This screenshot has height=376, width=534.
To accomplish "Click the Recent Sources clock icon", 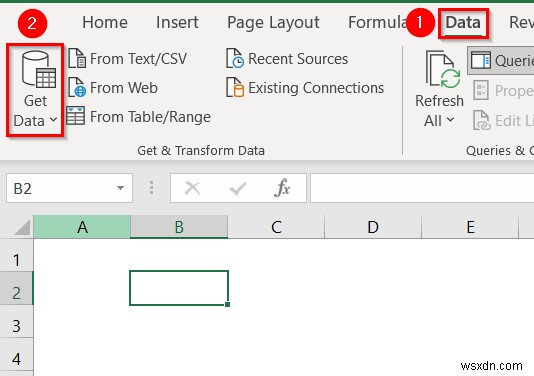I will pos(235,58).
